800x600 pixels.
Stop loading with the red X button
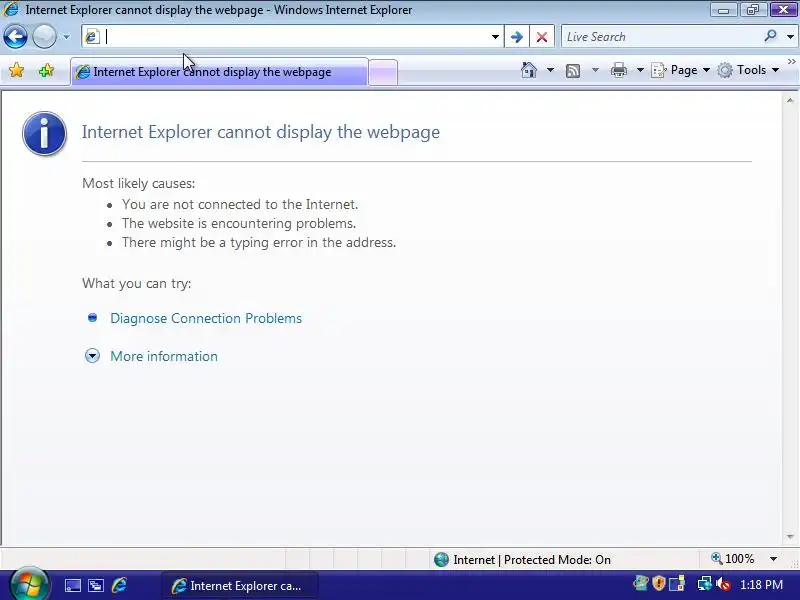tap(542, 37)
